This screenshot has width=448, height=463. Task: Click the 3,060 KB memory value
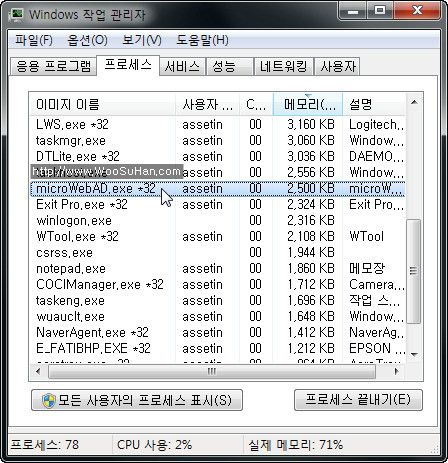click(x=311, y=140)
